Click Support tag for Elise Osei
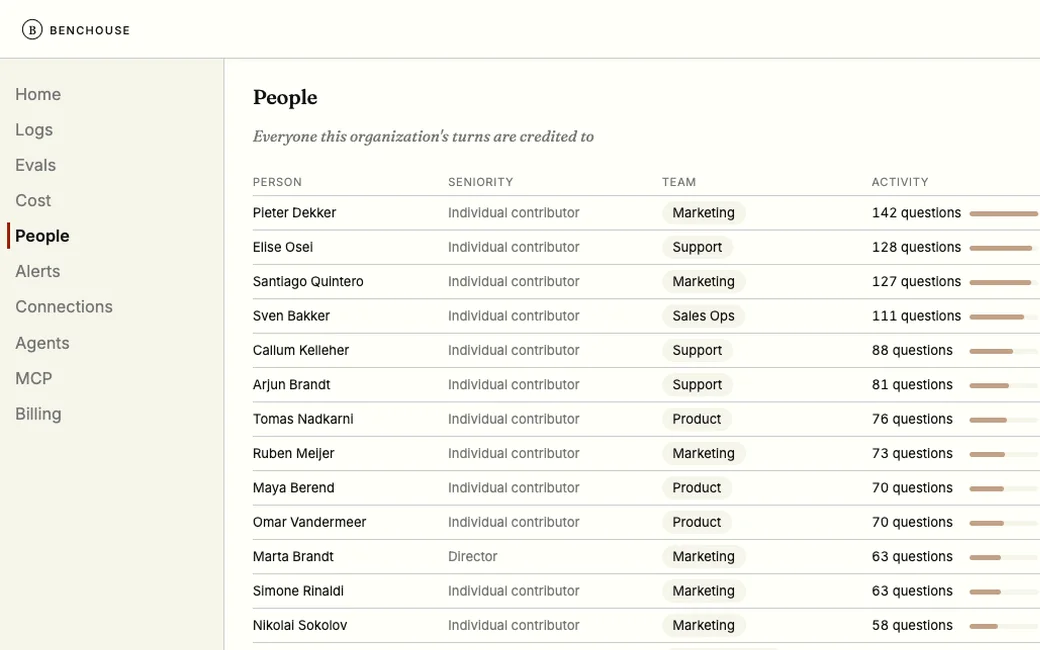1040x650 pixels. pos(697,247)
